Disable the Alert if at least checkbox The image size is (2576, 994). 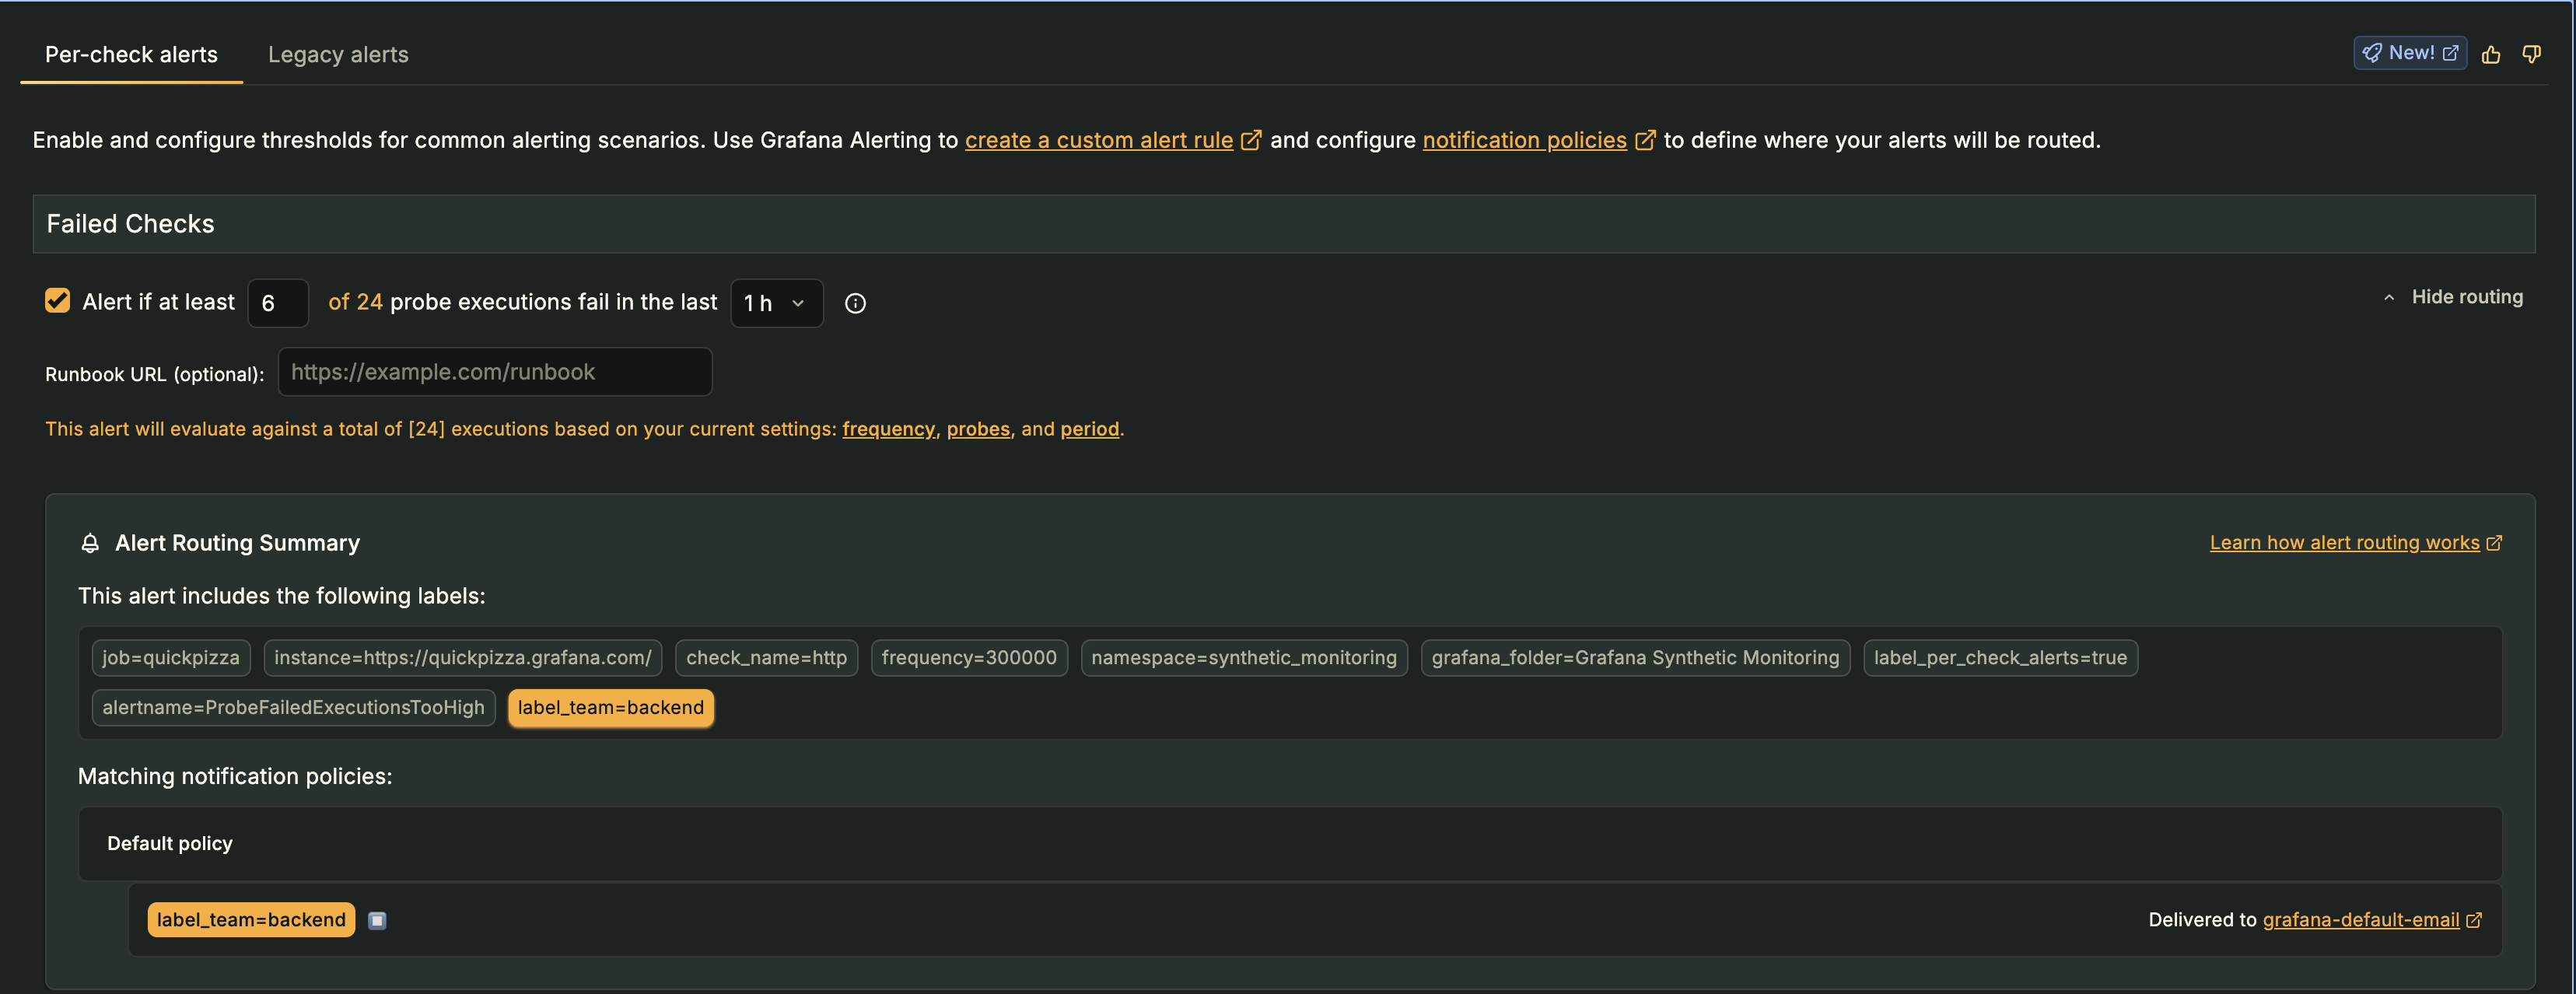(x=57, y=300)
